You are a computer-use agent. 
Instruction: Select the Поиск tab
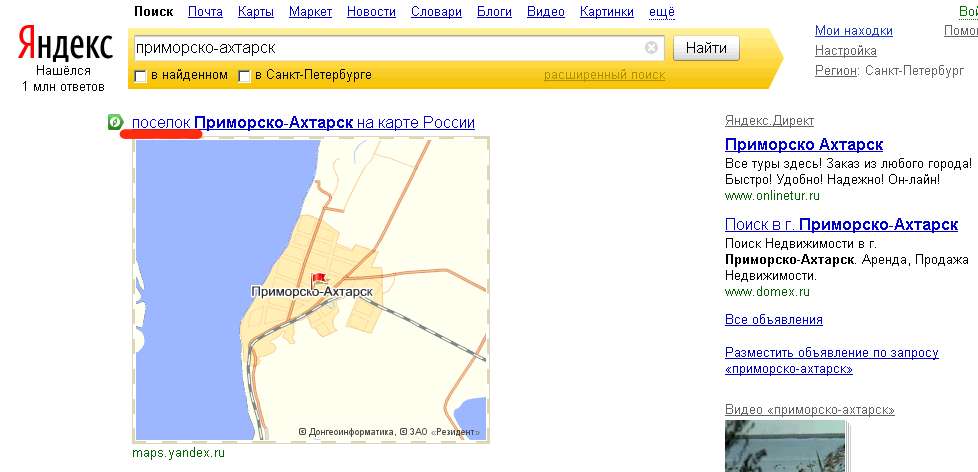[x=153, y=12]
